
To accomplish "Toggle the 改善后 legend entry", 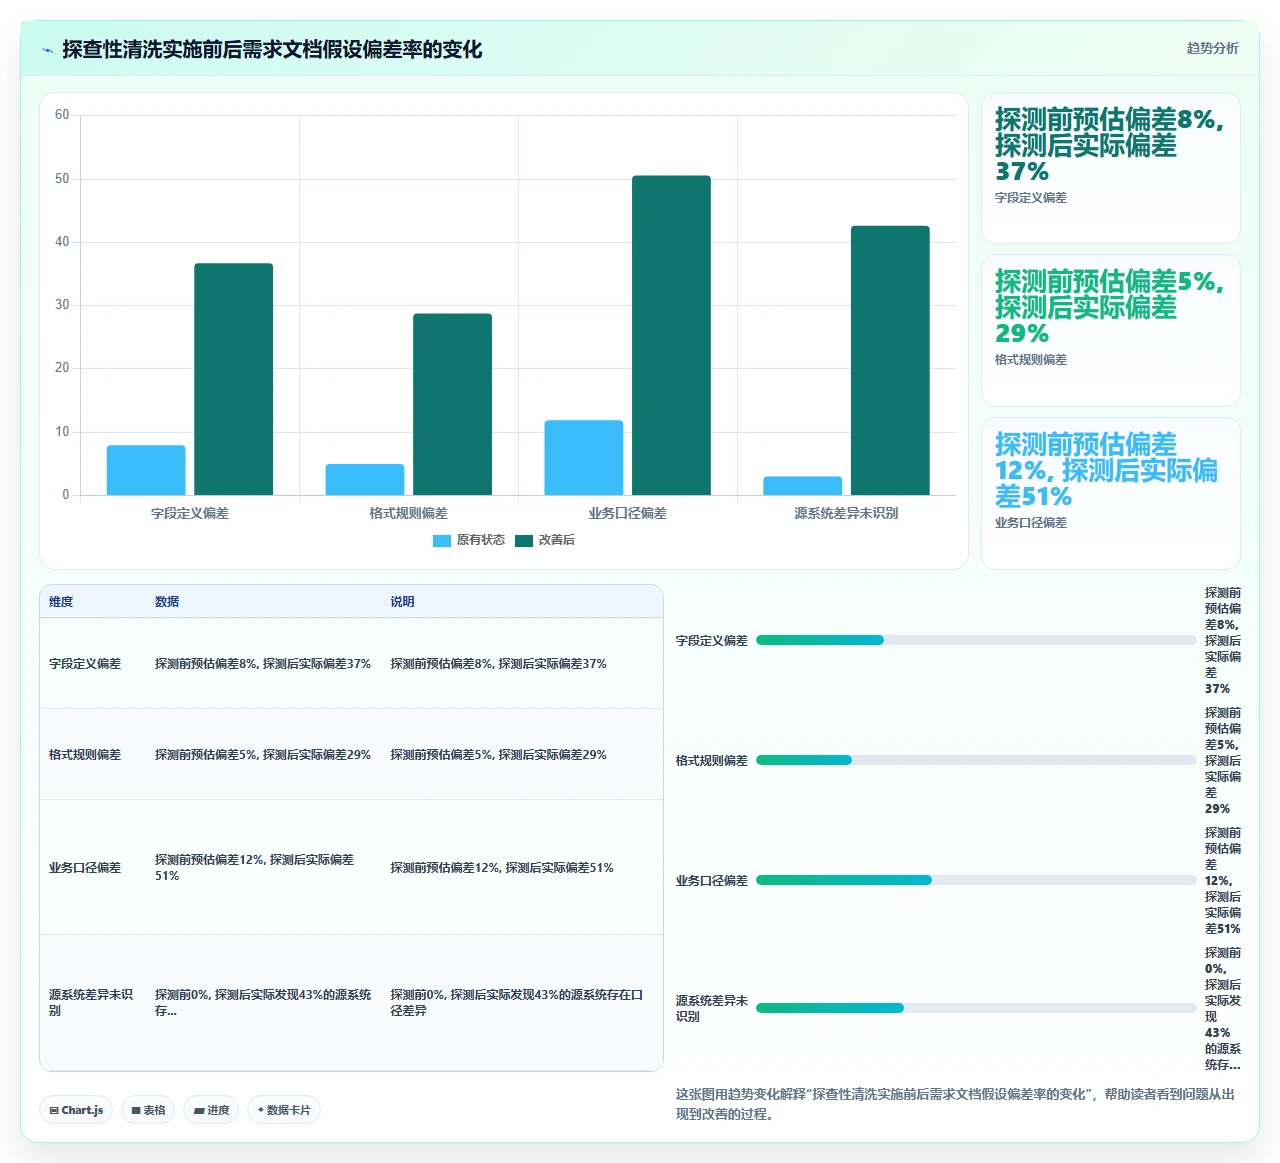I will [545, 540].
